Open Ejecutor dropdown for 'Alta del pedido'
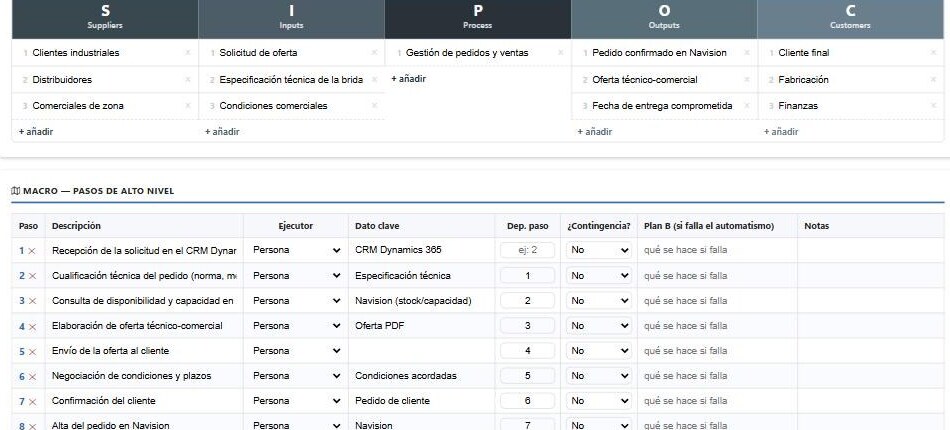 pos(296,425)
